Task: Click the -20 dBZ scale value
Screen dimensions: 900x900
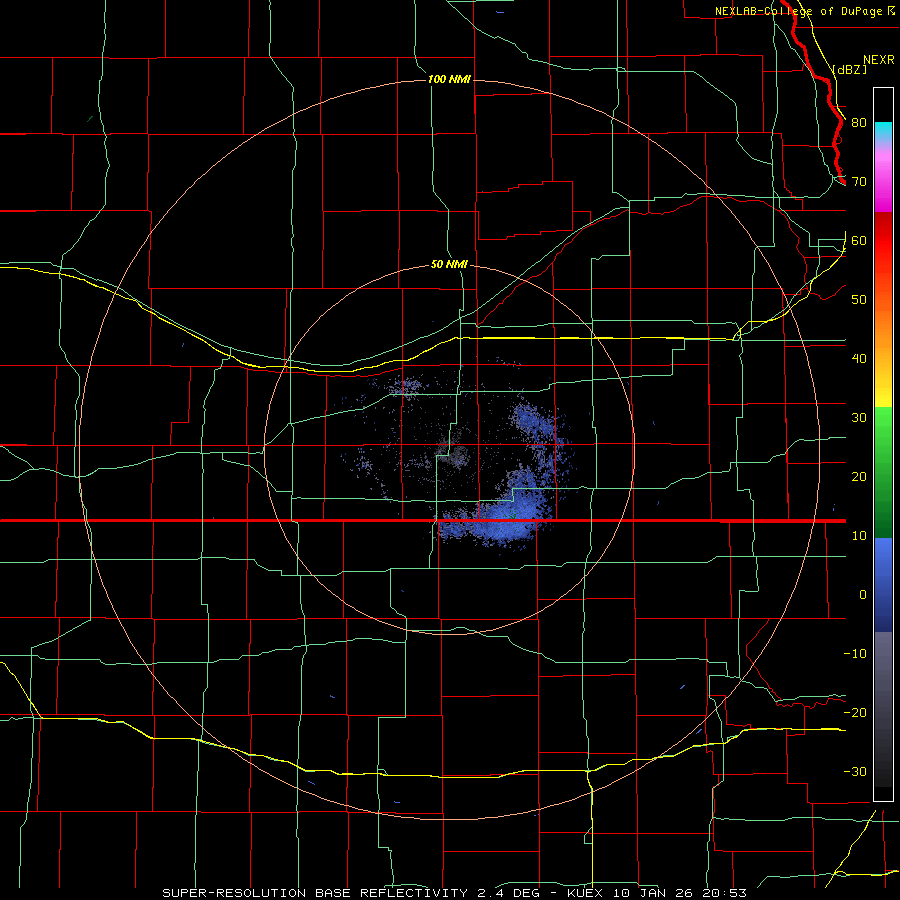Action: click(x=855, y=713)
